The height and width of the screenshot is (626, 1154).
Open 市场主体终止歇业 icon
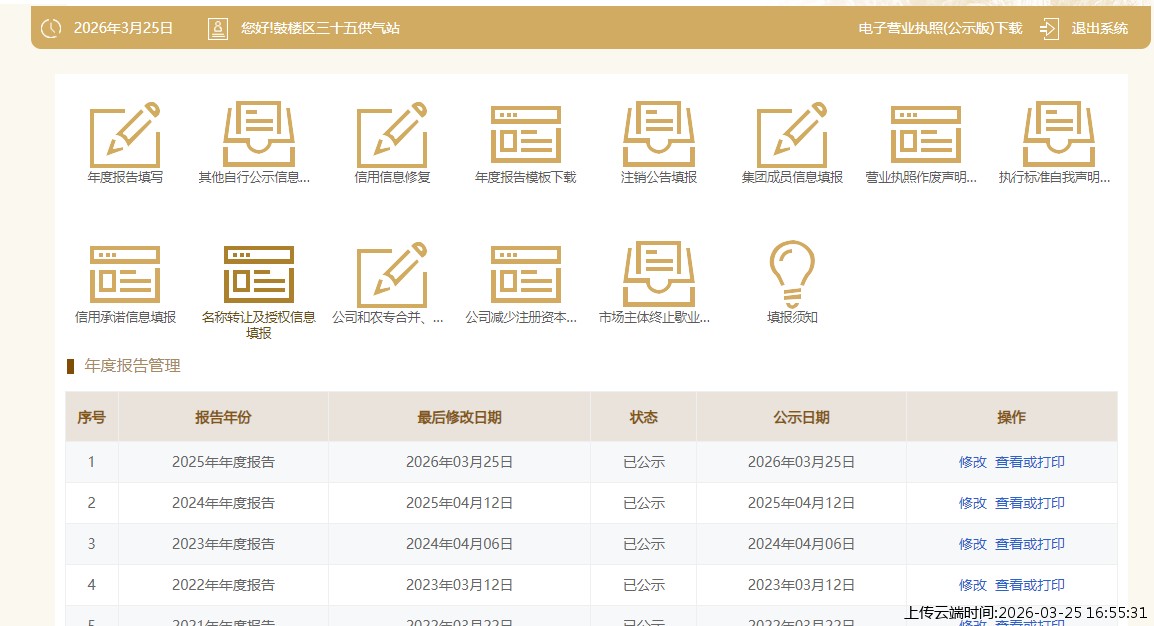tap(658, 275)
